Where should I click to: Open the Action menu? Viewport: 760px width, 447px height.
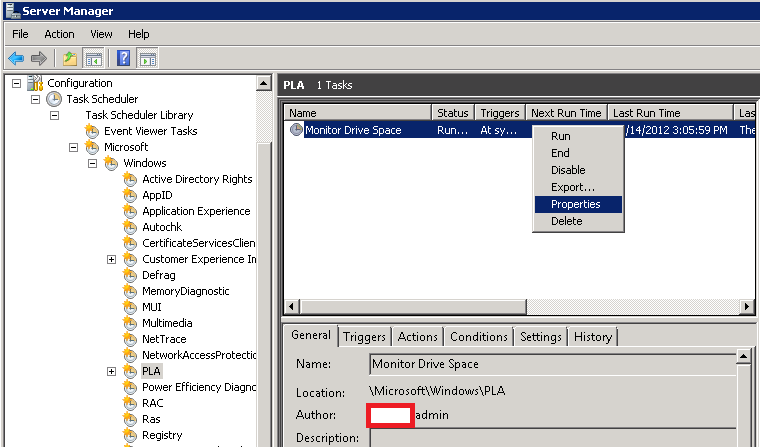59,34
